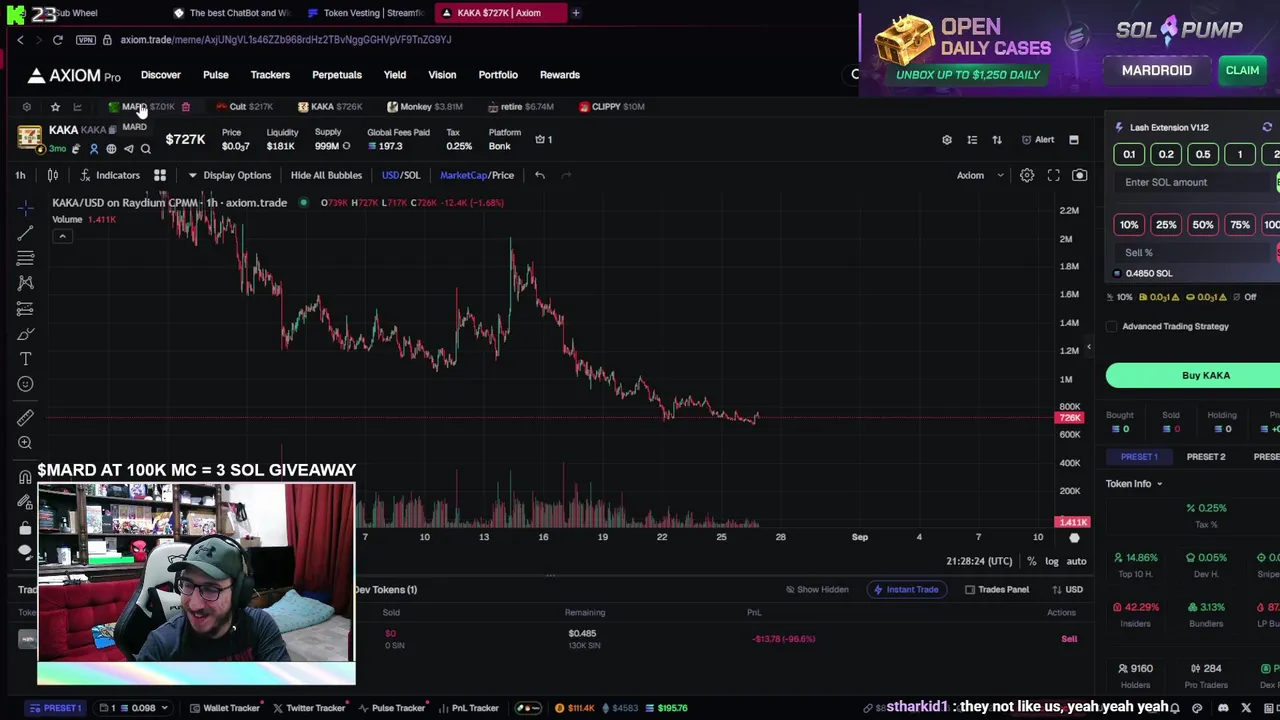Open the hexagon settings icon near Alert
The width and height of the screenshot is (1280, 720).
click(x=946, y=140)
